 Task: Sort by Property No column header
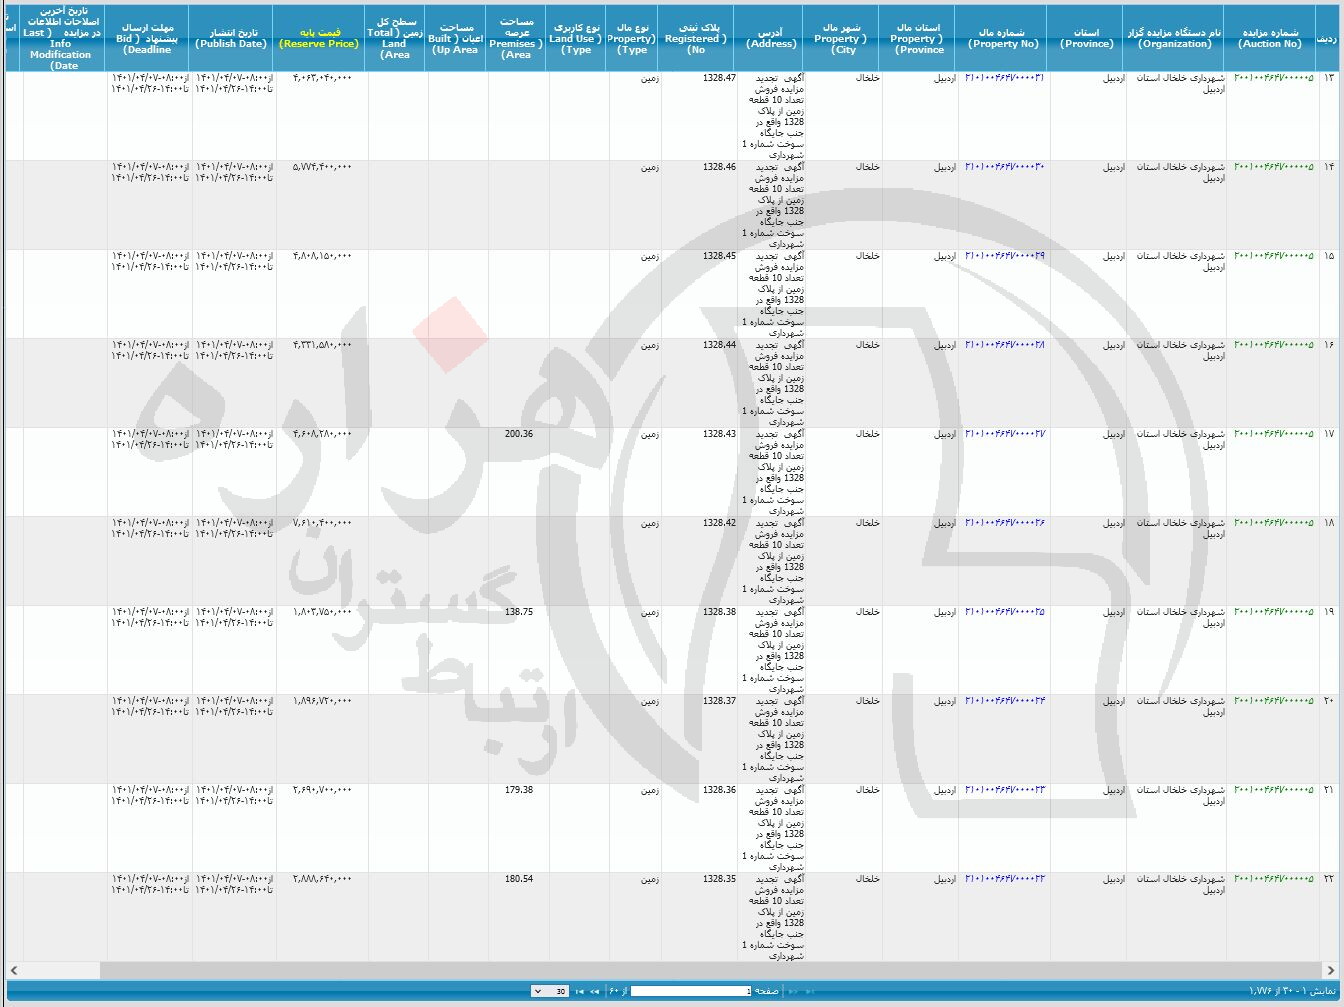(1003, 37)
